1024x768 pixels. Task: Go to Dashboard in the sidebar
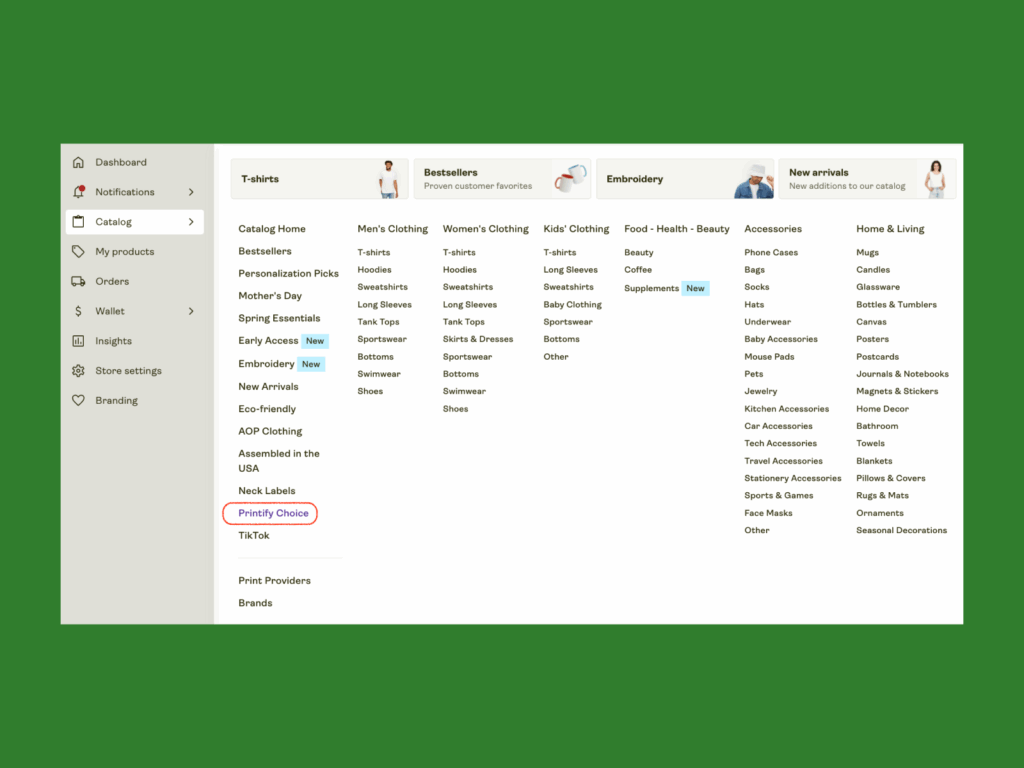(x=121, y=162)
